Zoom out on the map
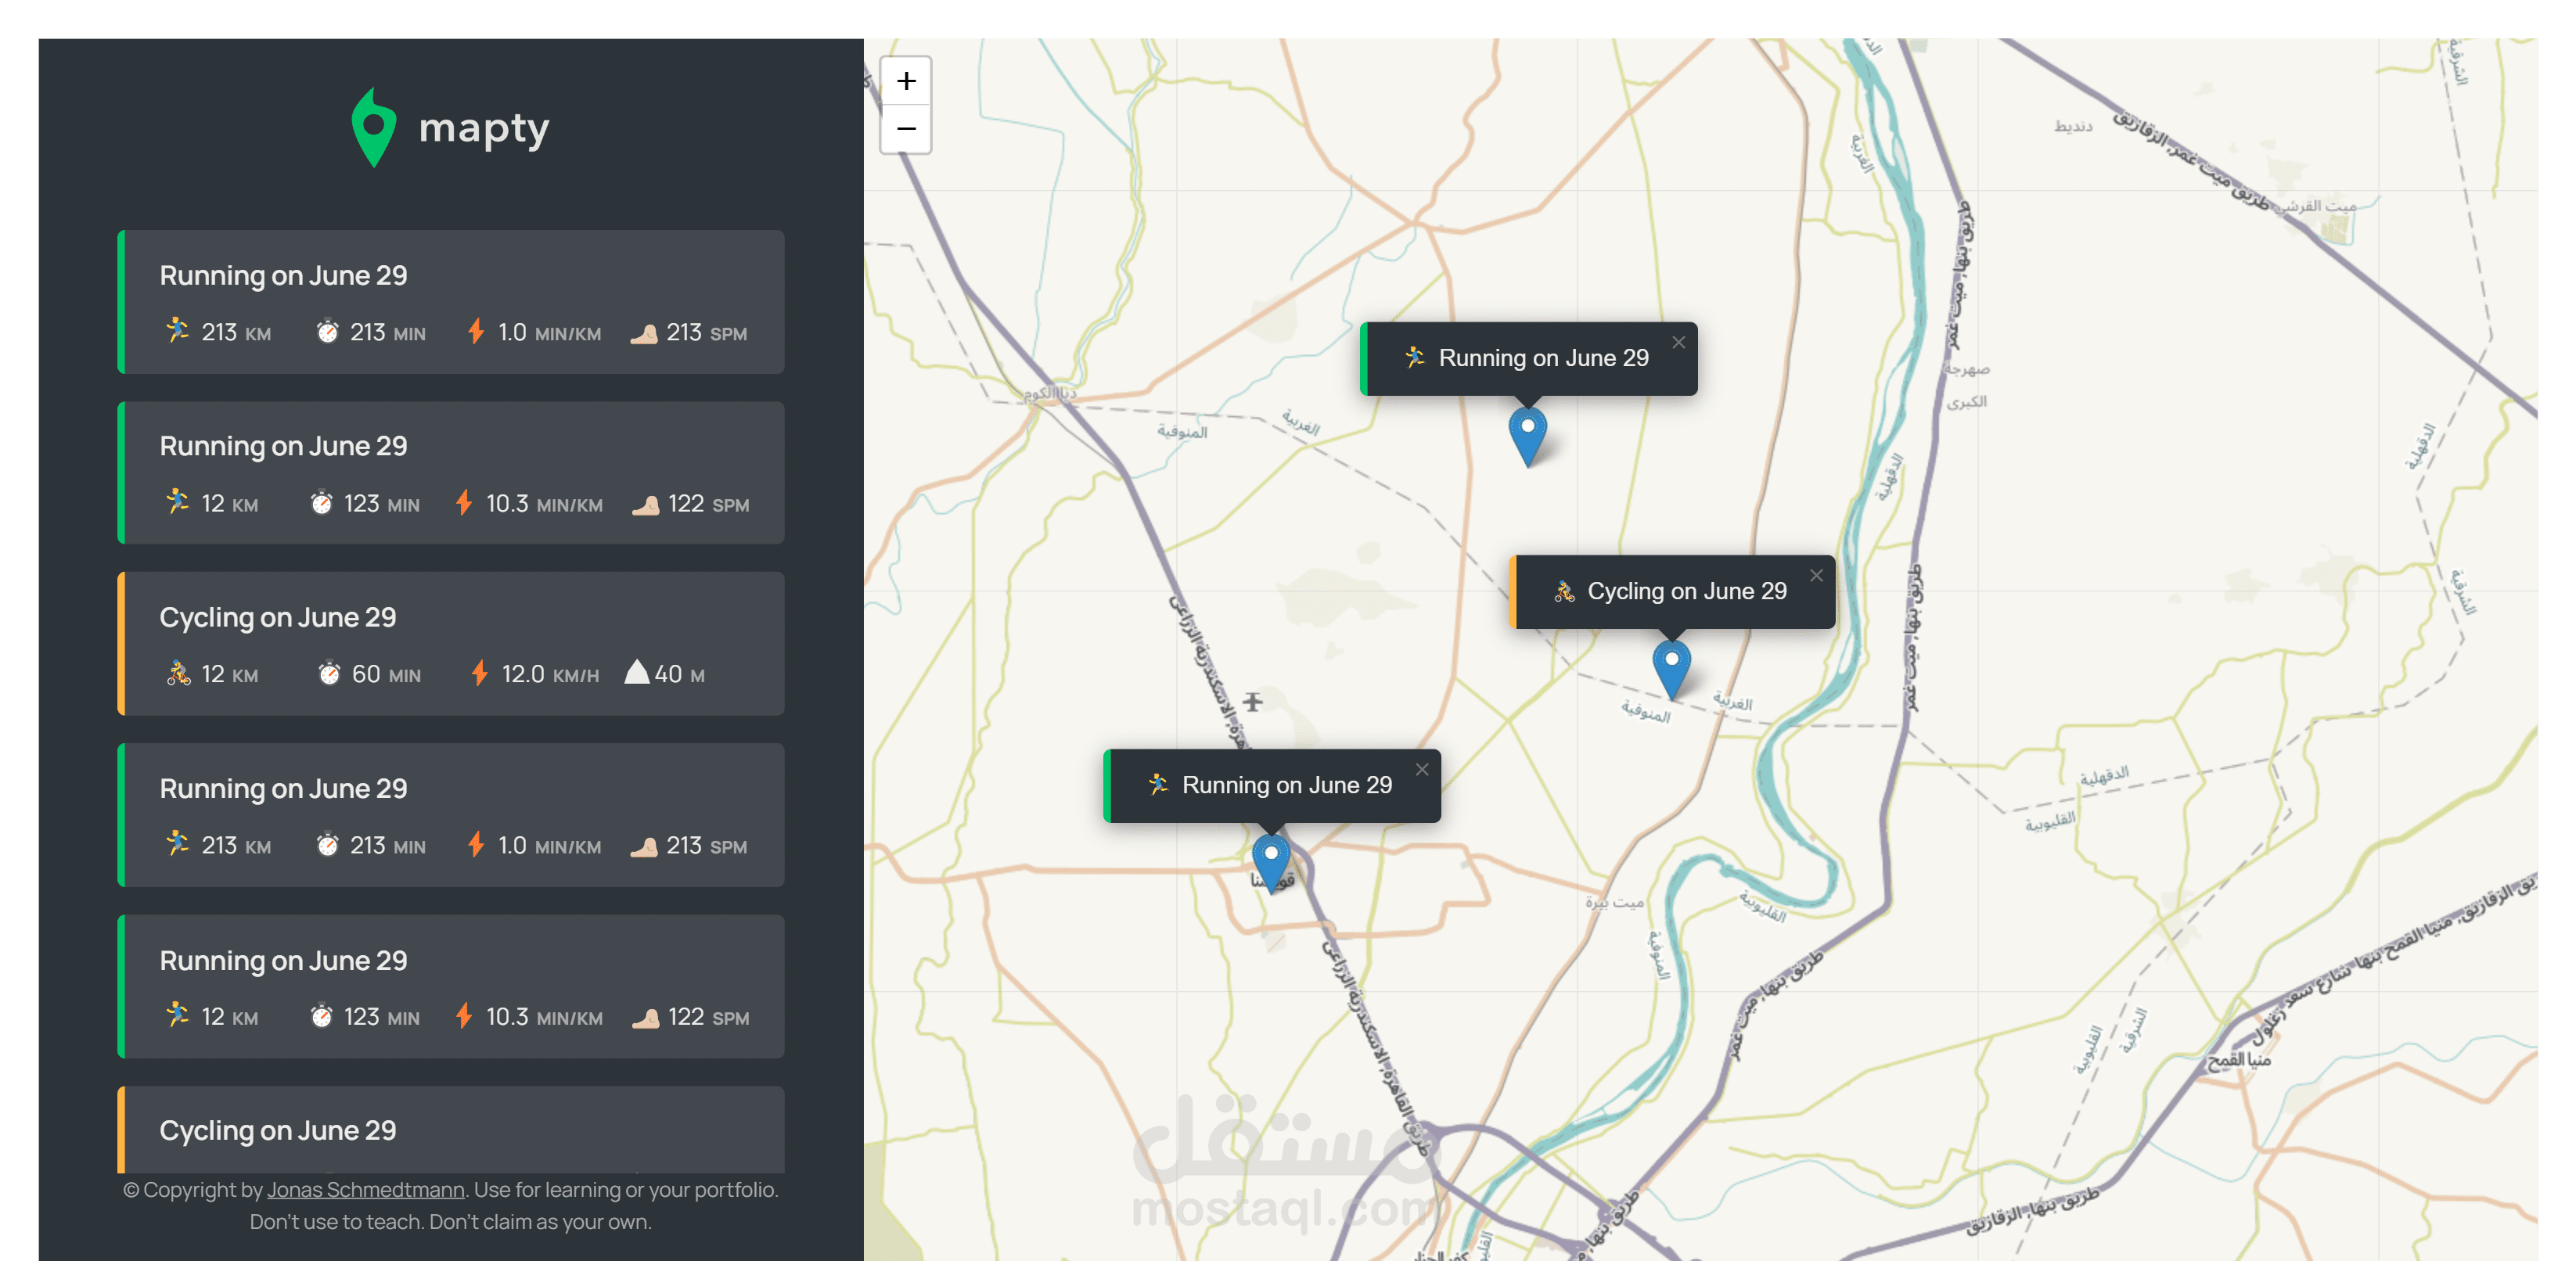The height and width of the screenshot is (1261, 2576). (x=905, y=129)
